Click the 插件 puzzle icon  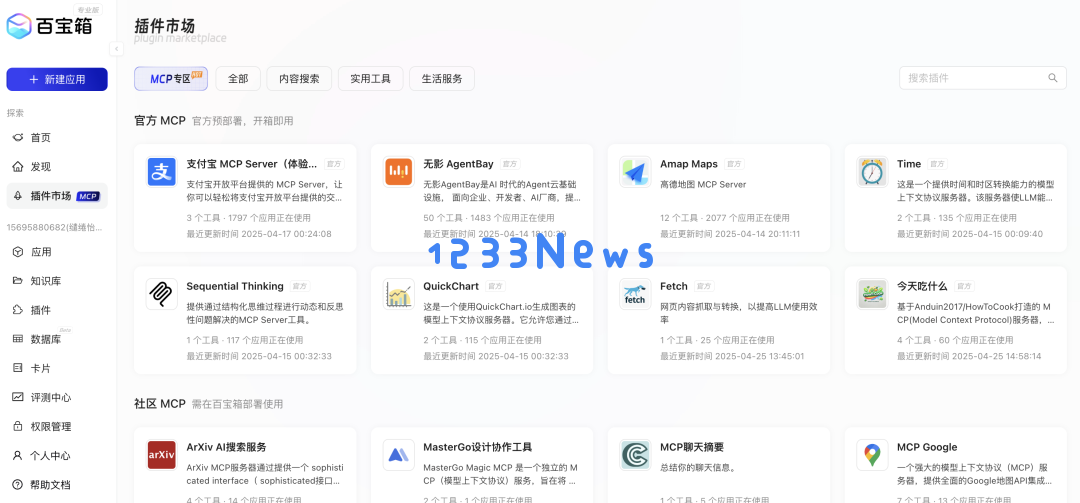[18, 310]
